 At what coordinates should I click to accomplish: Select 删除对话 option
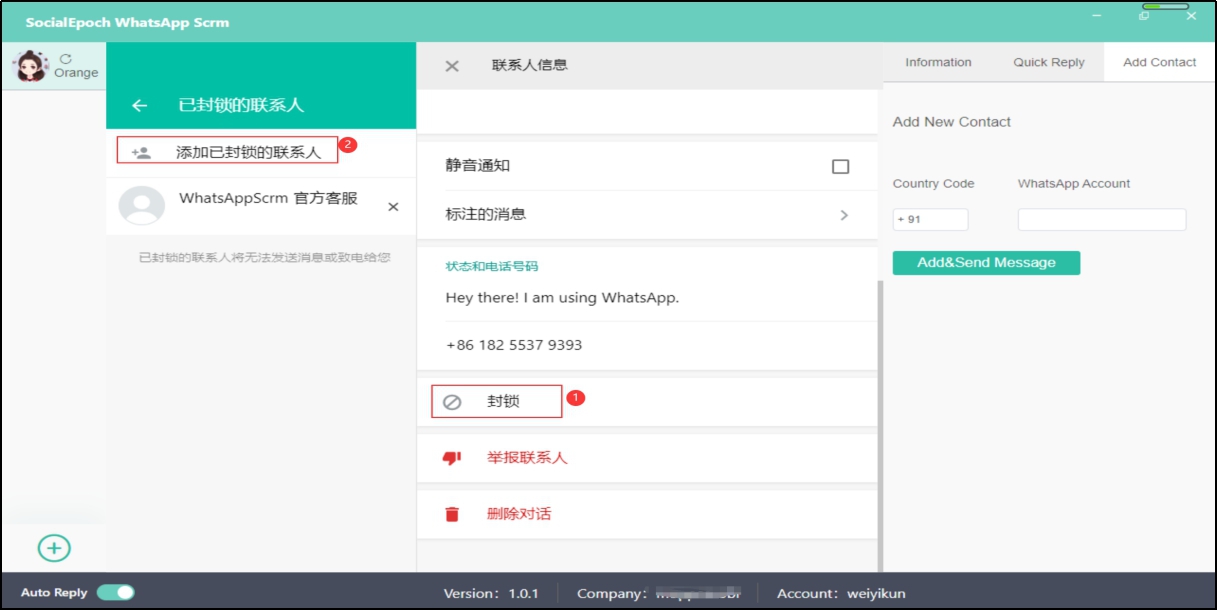tap(519, 513)
